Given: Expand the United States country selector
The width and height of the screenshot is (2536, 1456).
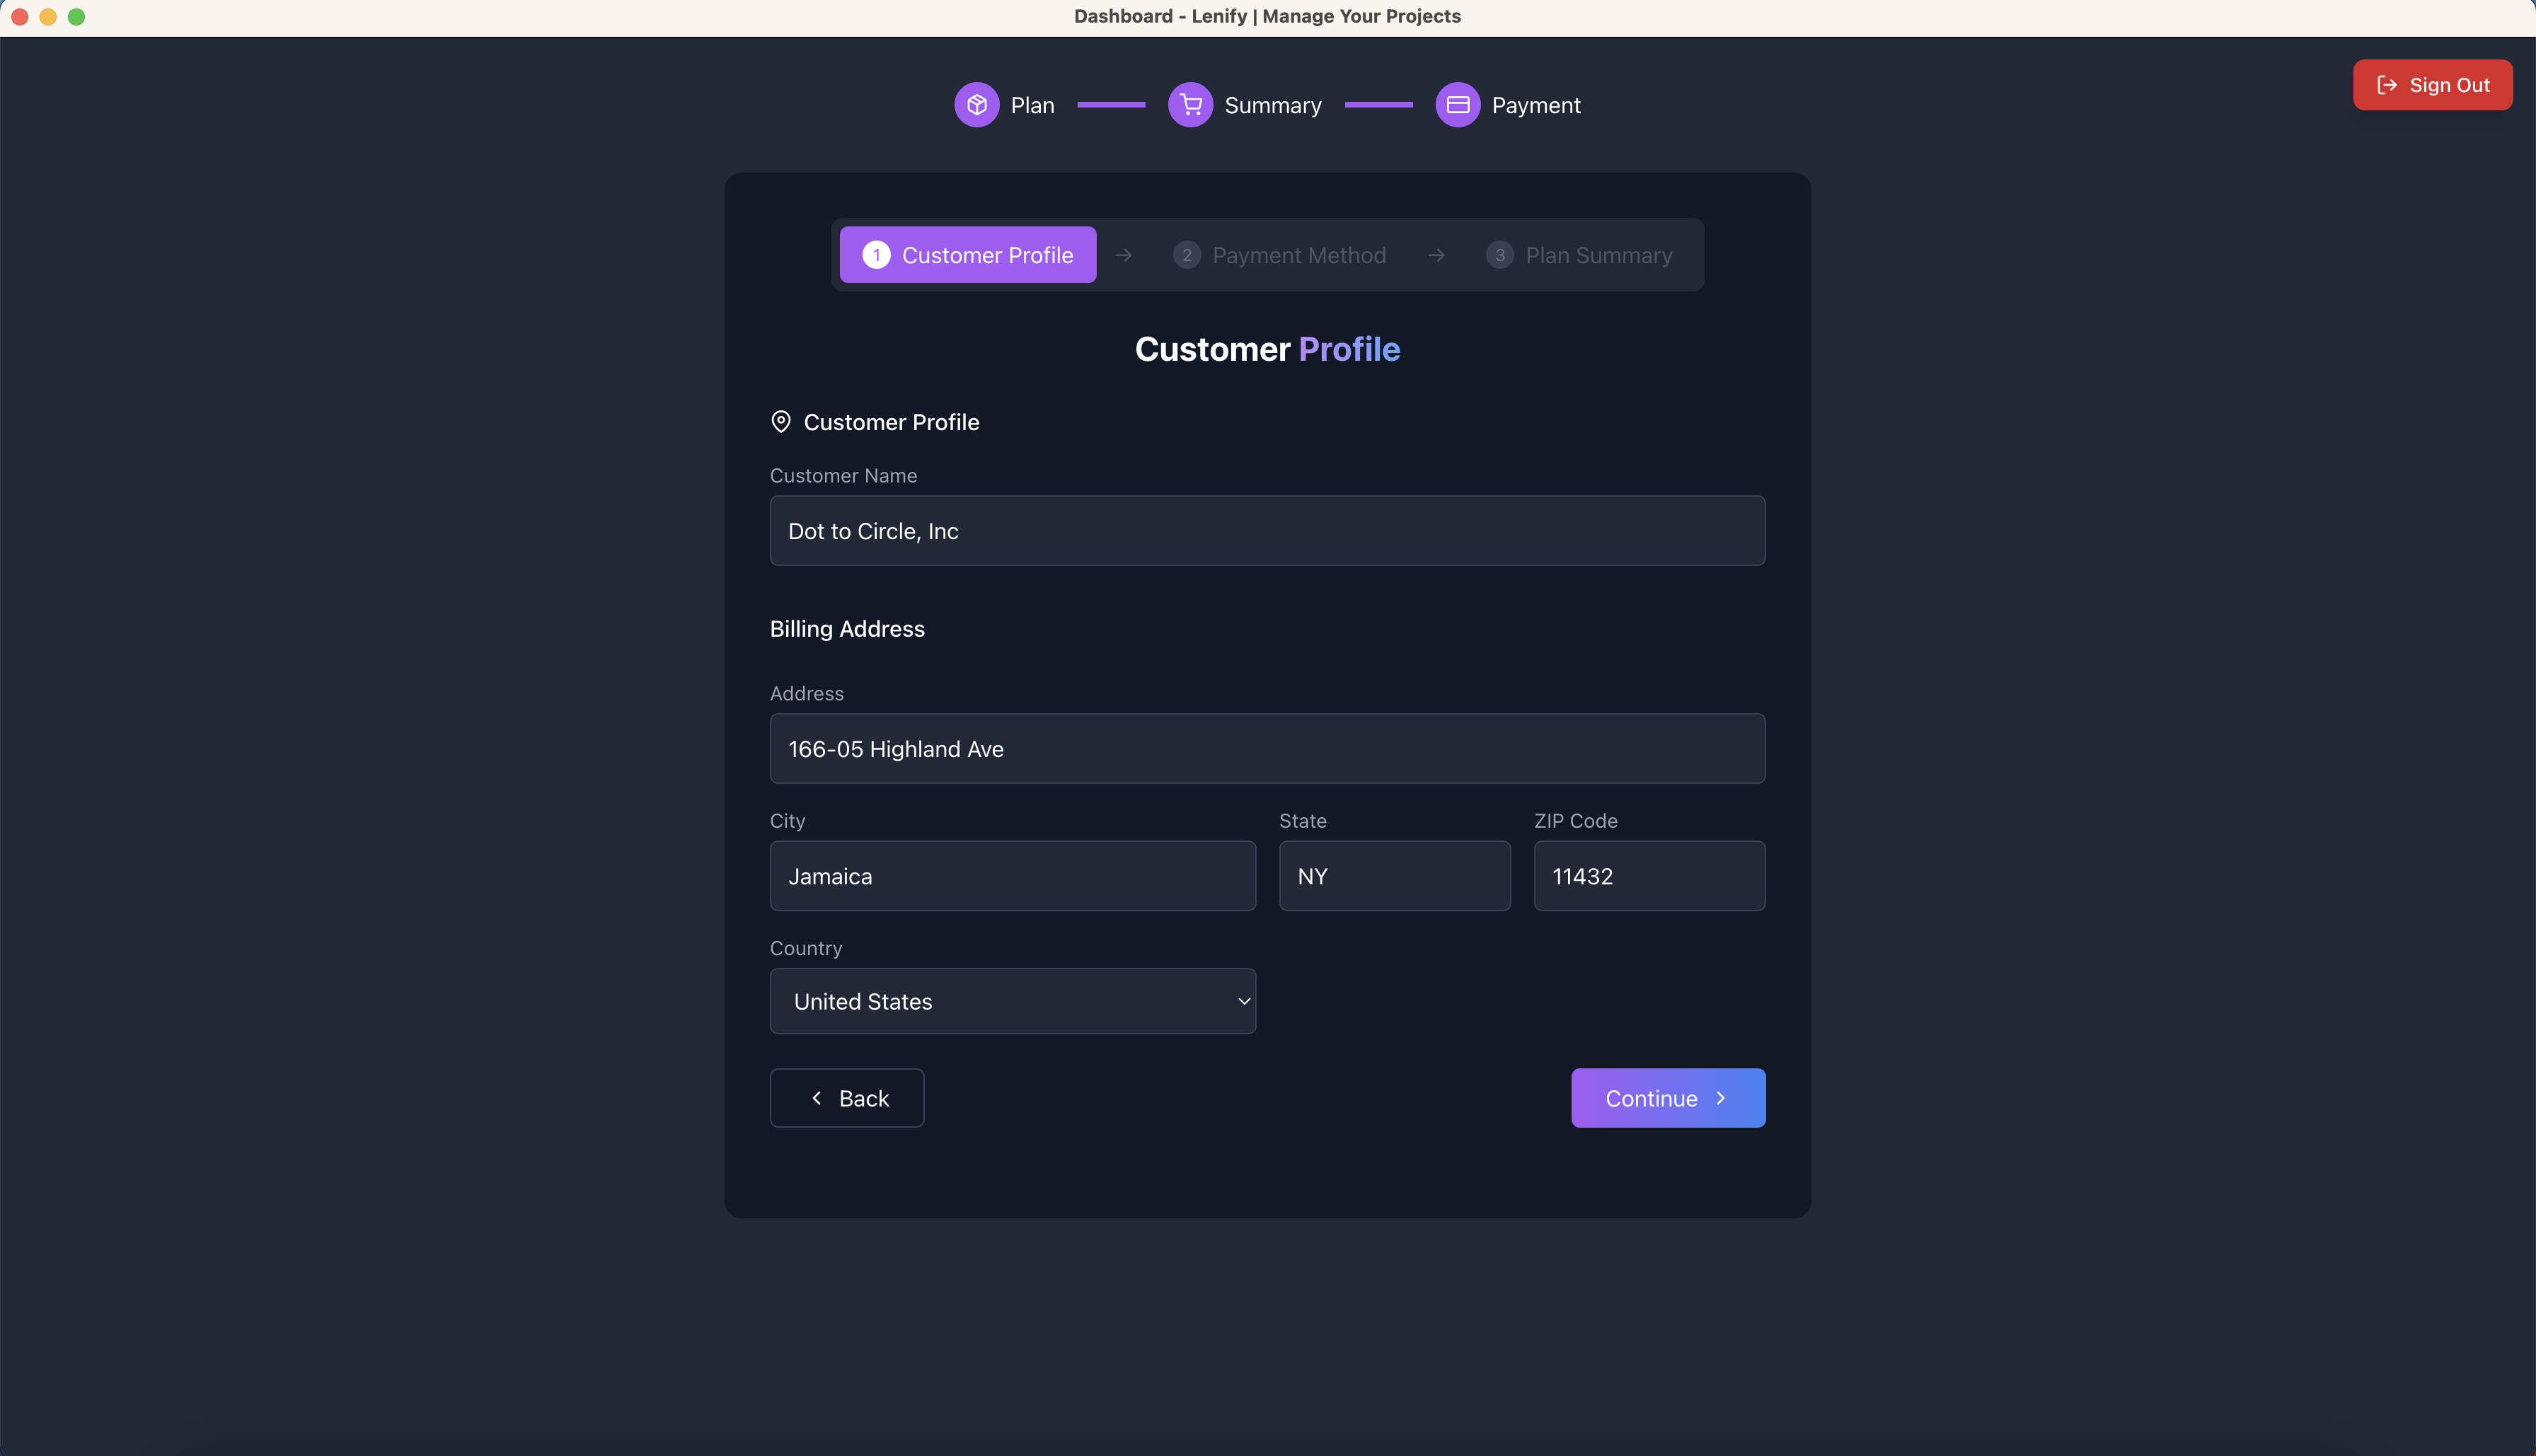Looking at the screenshot, I should tap(1012, 1000).
